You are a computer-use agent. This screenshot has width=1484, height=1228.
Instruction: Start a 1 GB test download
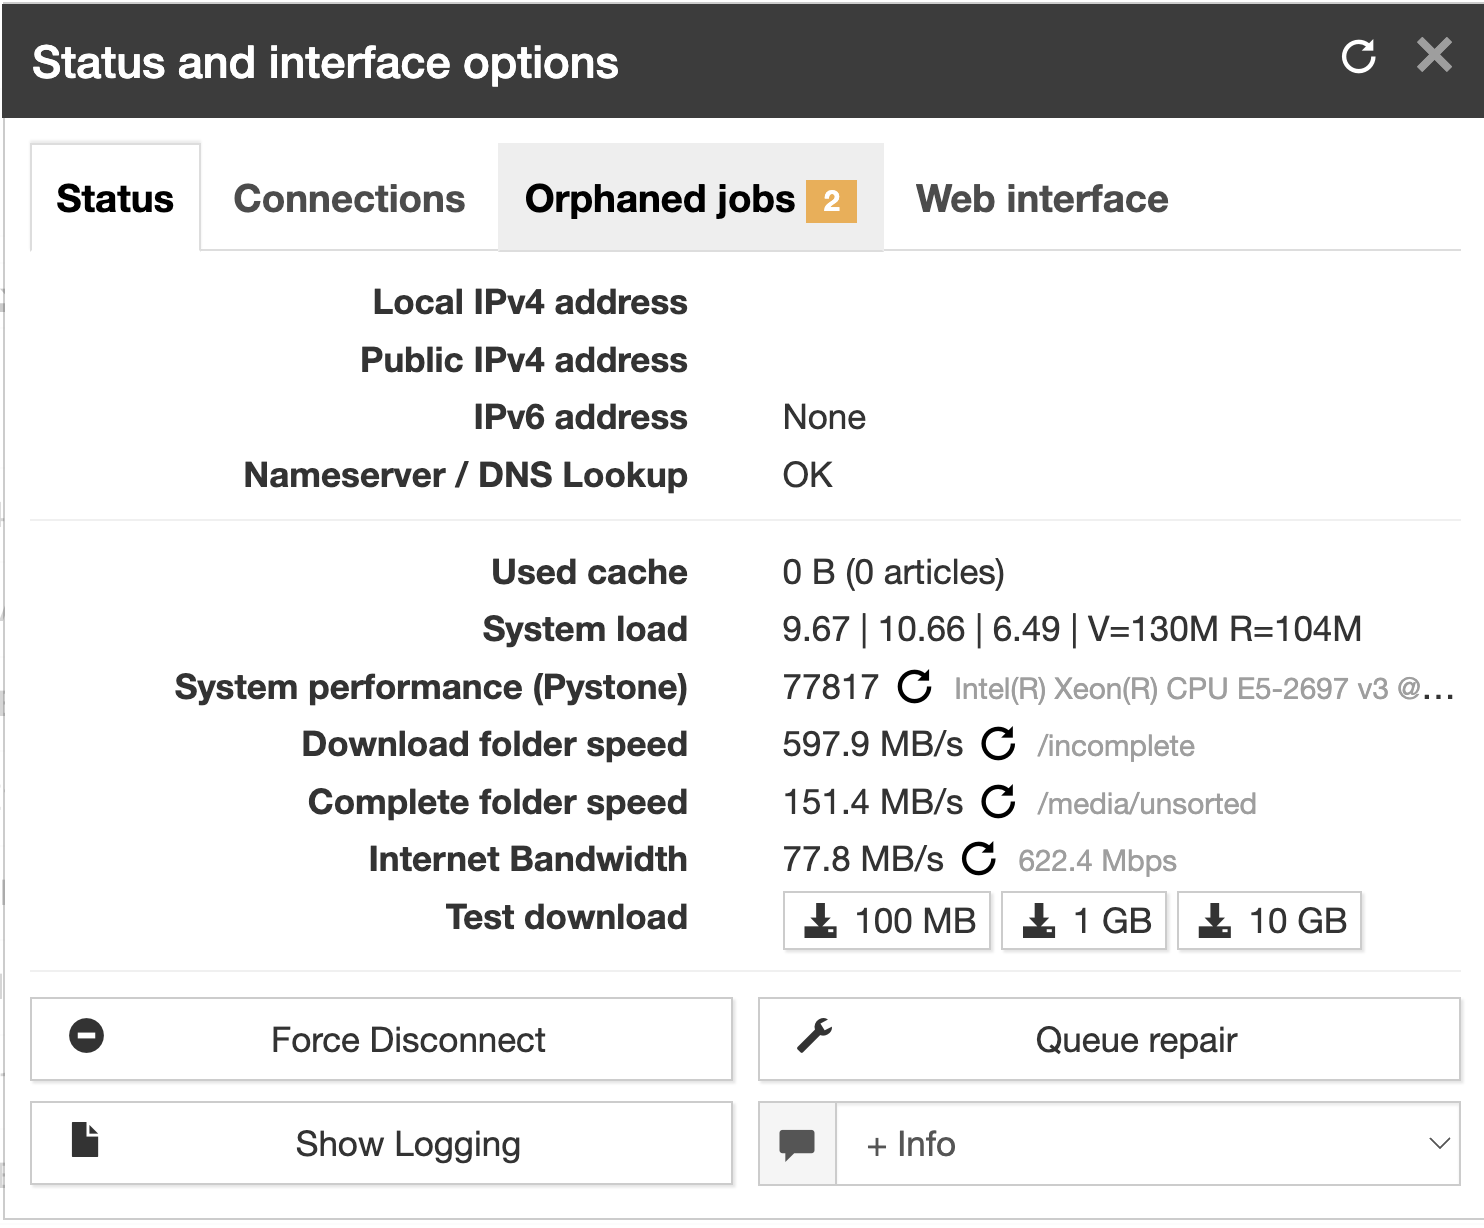1083,920
